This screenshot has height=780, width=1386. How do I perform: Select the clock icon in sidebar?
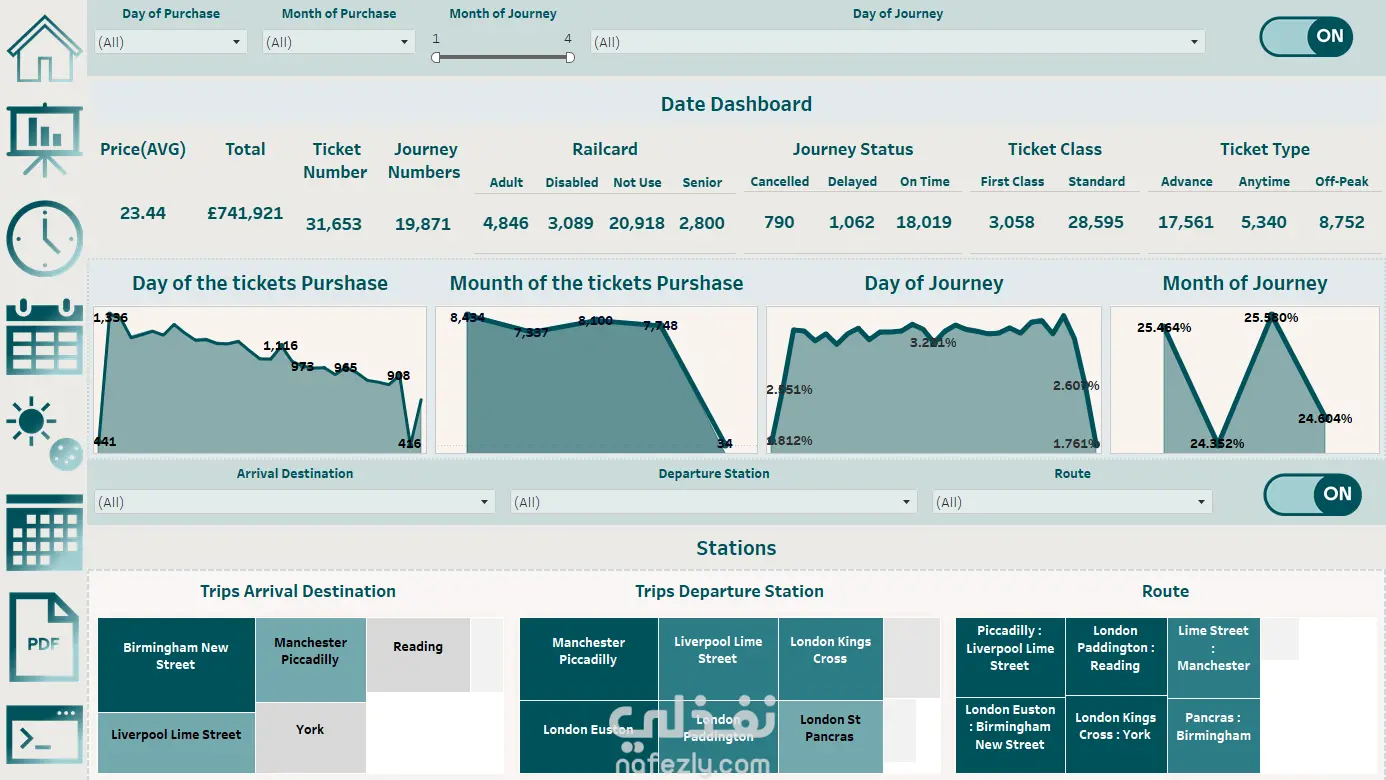(44, 239)
